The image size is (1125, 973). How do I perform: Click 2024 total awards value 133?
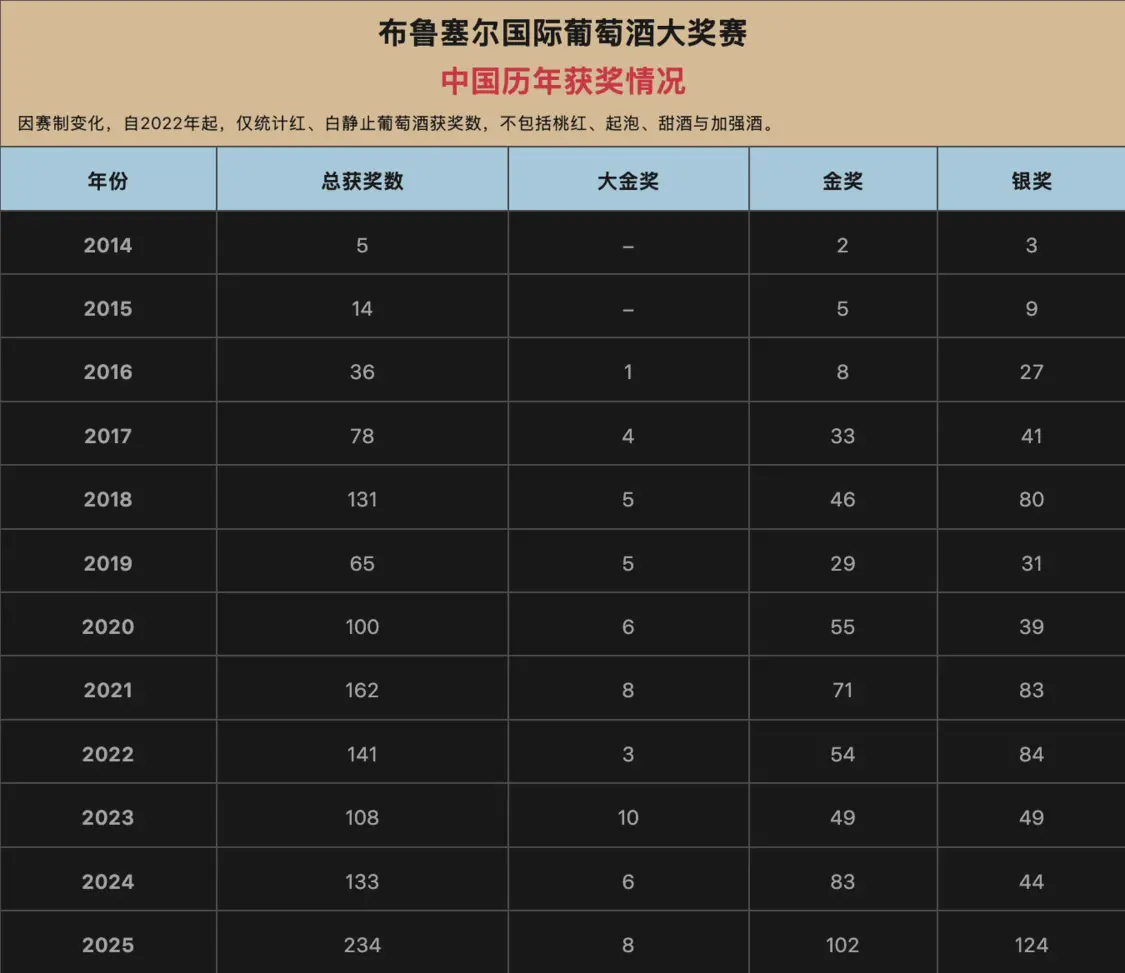362,881
